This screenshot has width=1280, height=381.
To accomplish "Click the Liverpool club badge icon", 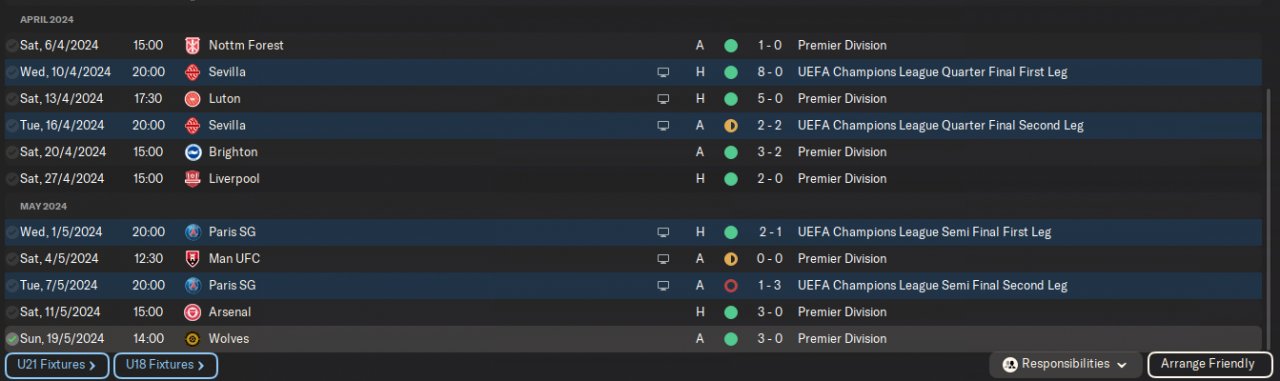I will tap(193, 178).
